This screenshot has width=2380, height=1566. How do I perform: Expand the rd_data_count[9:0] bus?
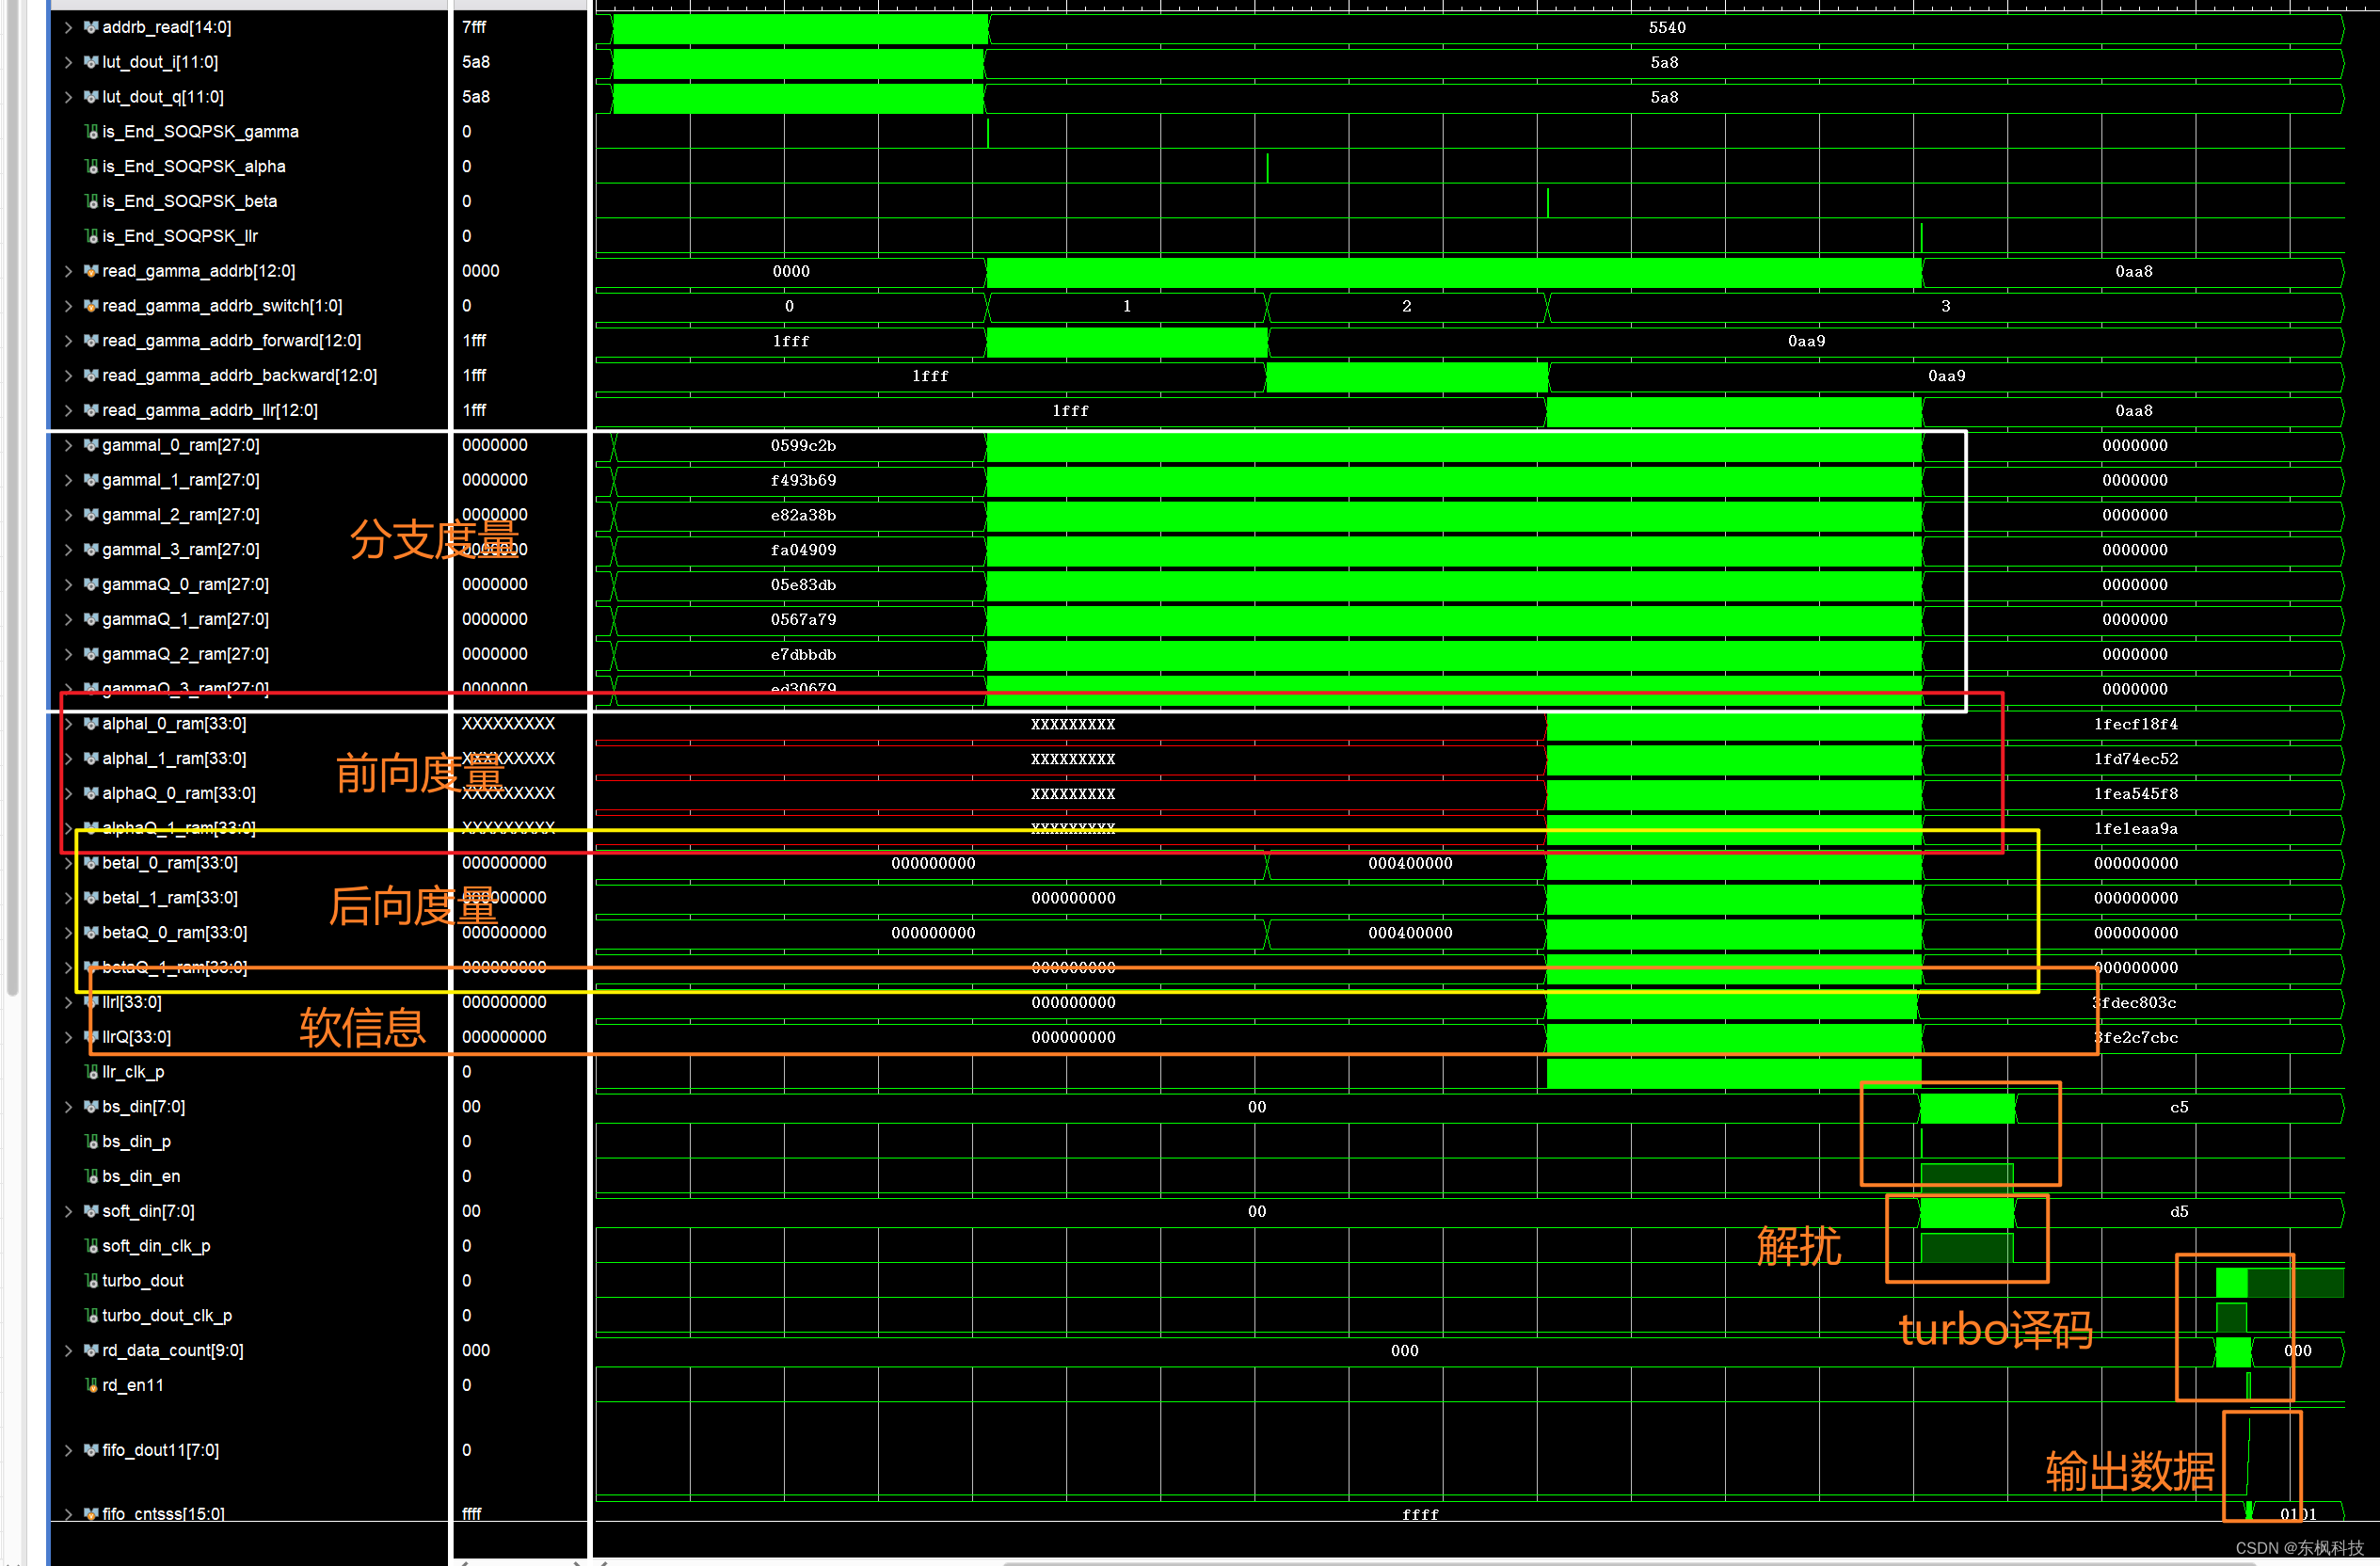68,1350
